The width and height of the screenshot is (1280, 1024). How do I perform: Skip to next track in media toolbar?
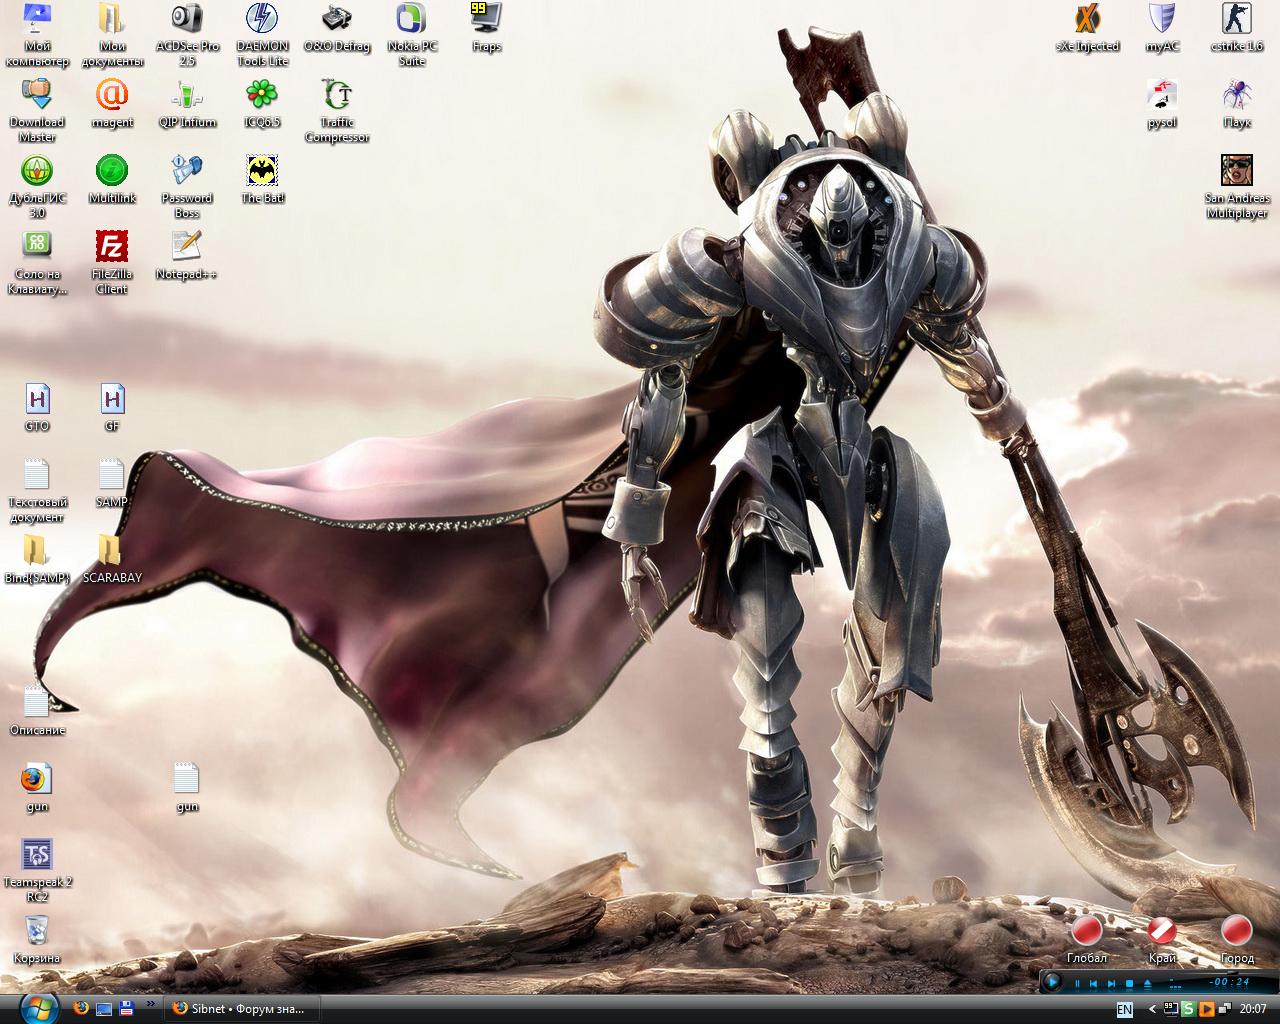1111,984
